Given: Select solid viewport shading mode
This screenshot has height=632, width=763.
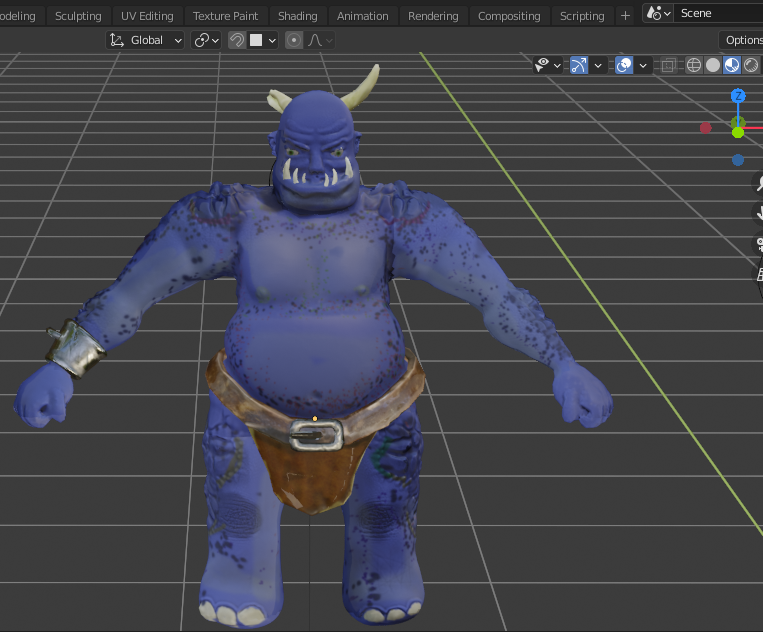Looking at the screenshot, I should 713,65.
